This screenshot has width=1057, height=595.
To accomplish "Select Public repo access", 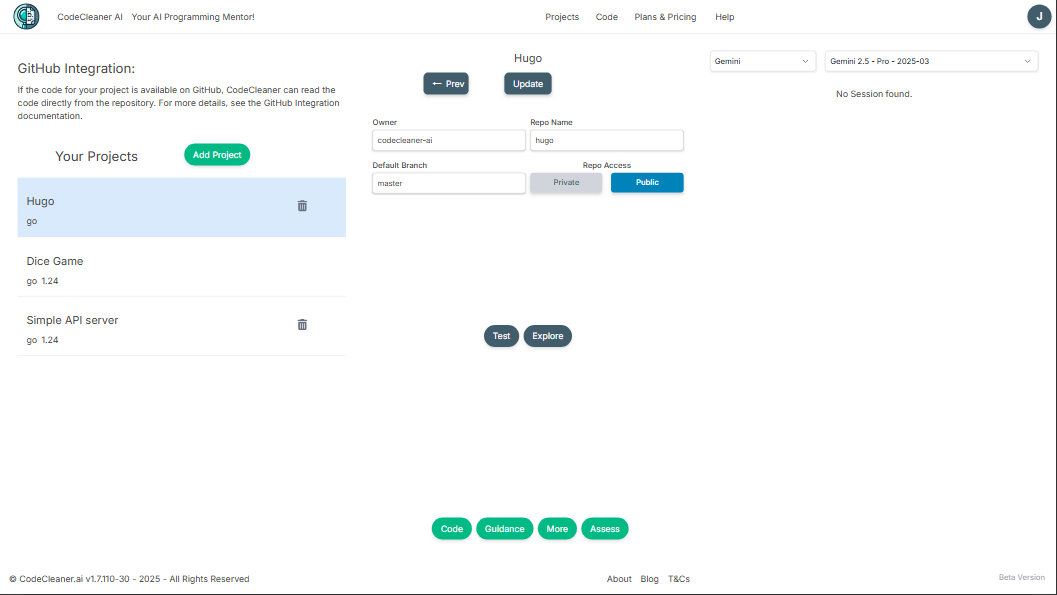I will point(647,183).
